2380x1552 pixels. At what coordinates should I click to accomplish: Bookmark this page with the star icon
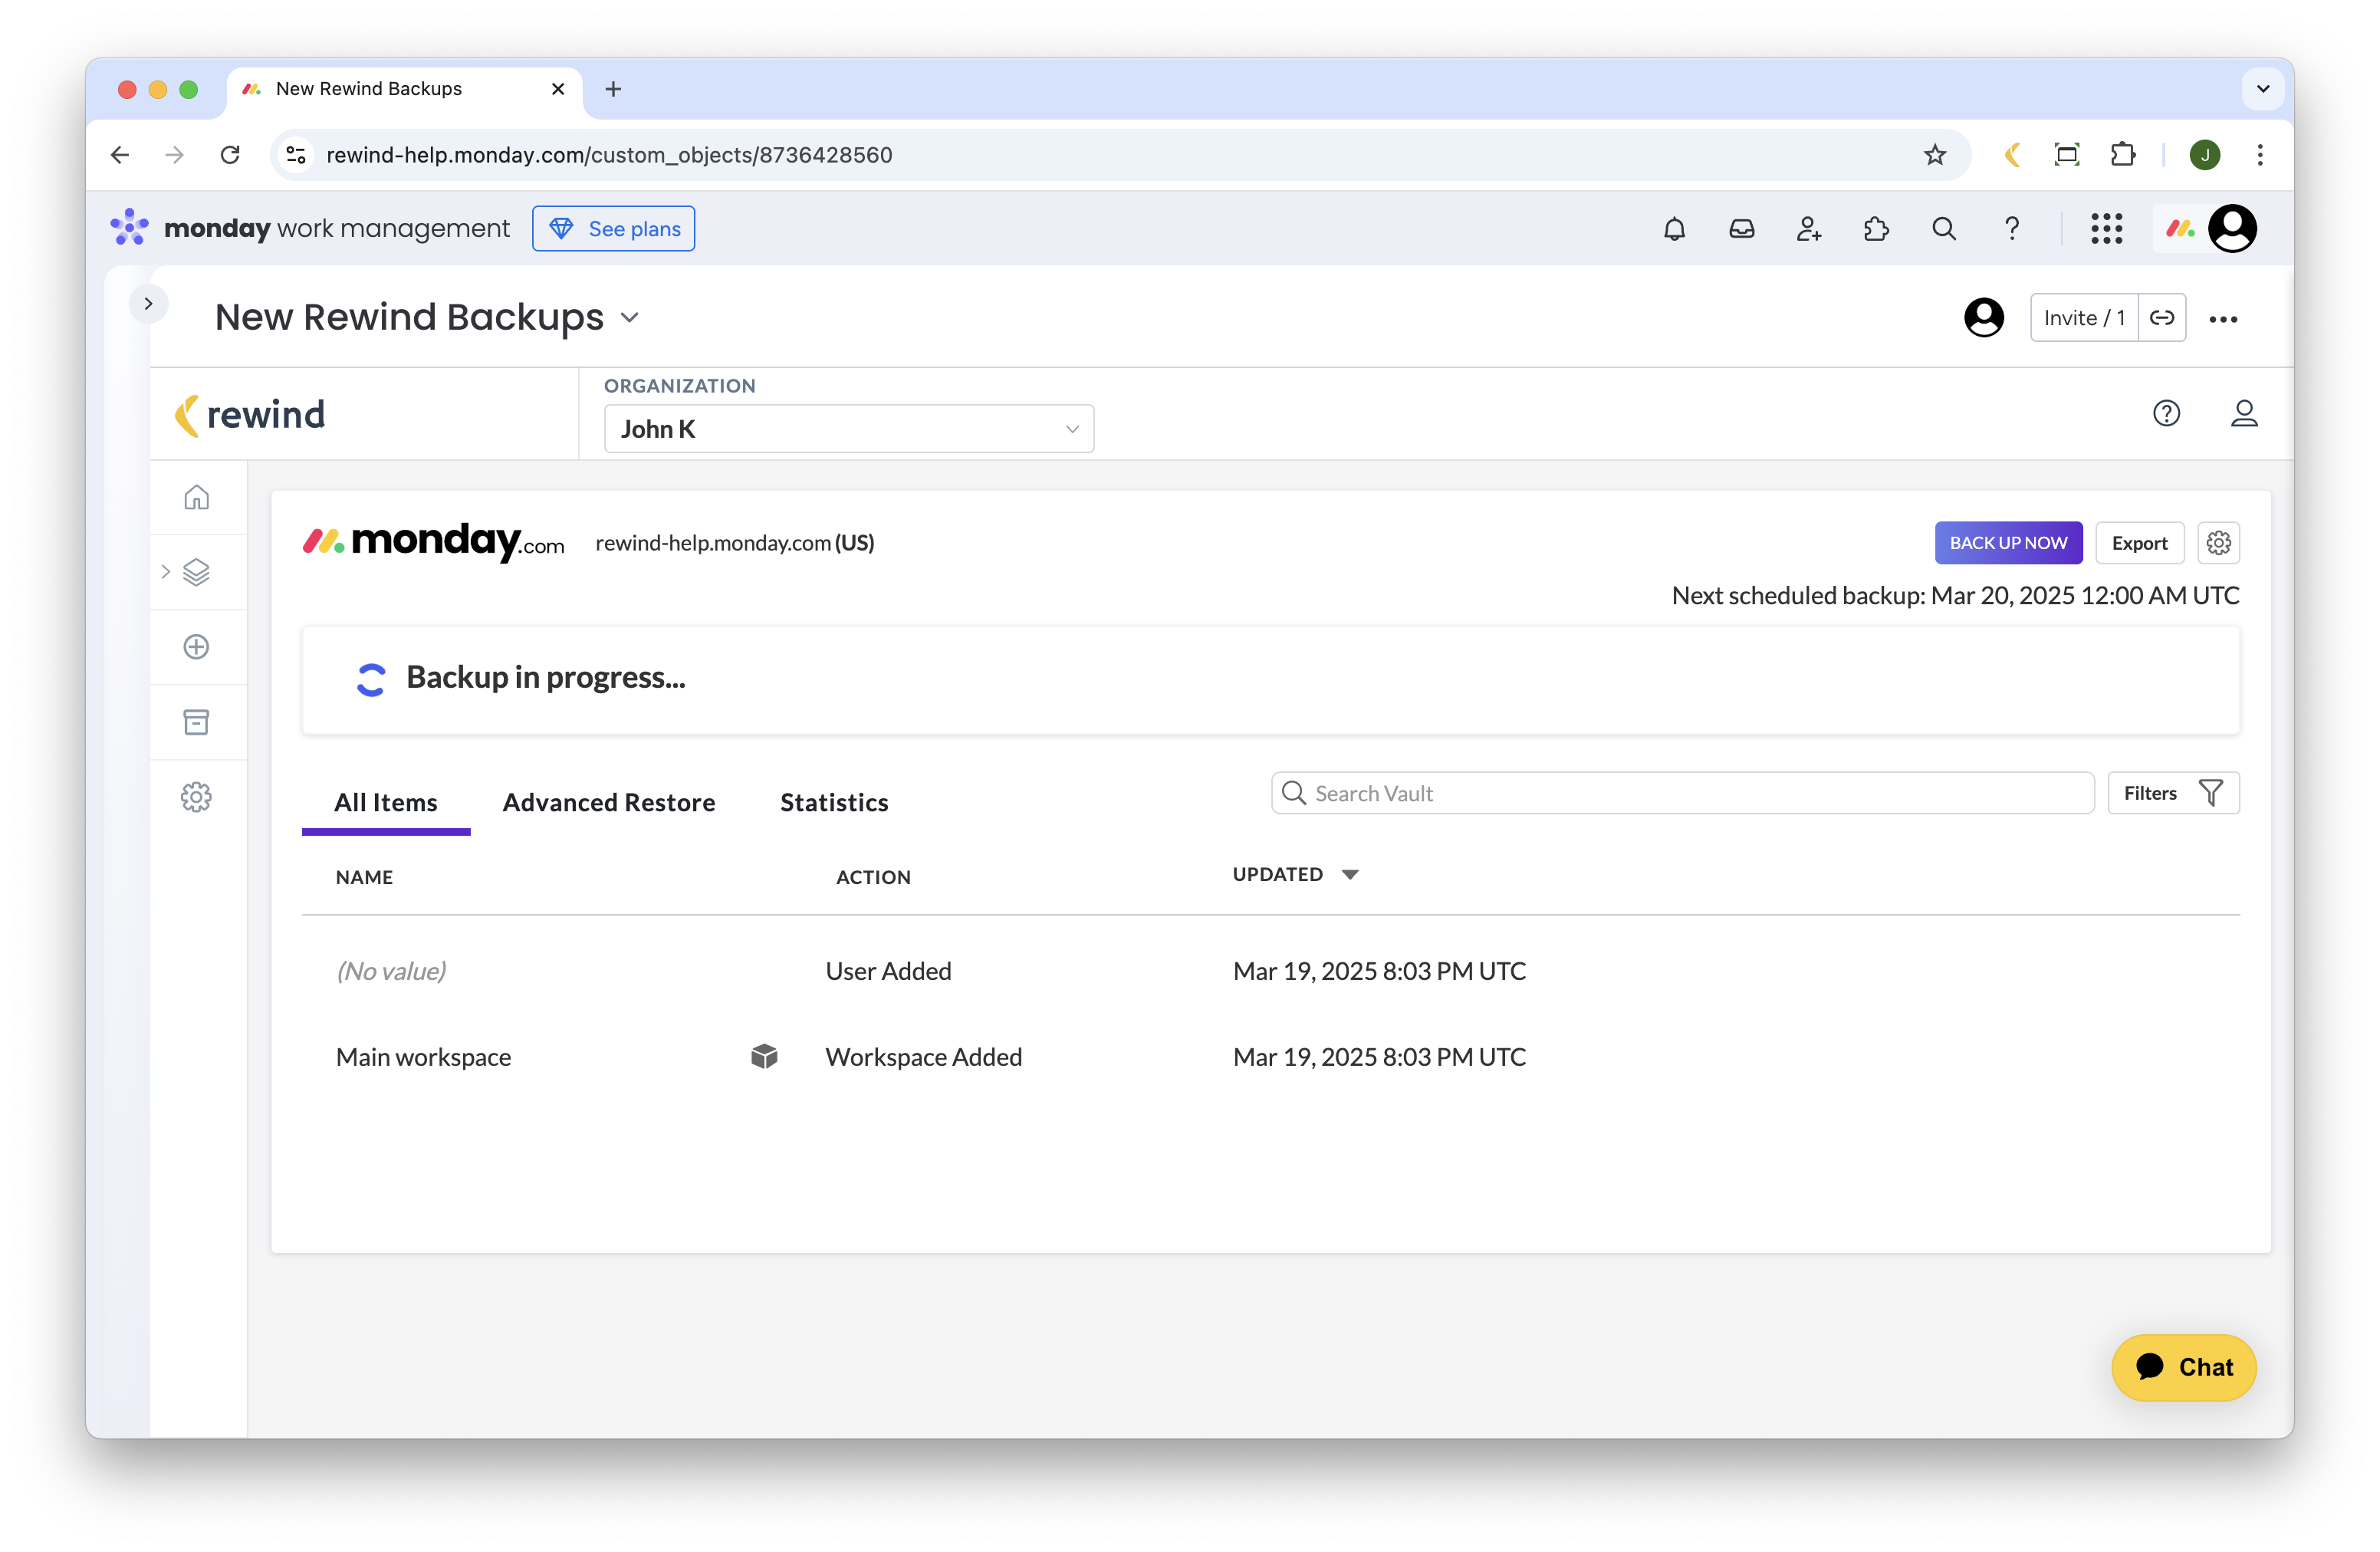click(1934, 155)
